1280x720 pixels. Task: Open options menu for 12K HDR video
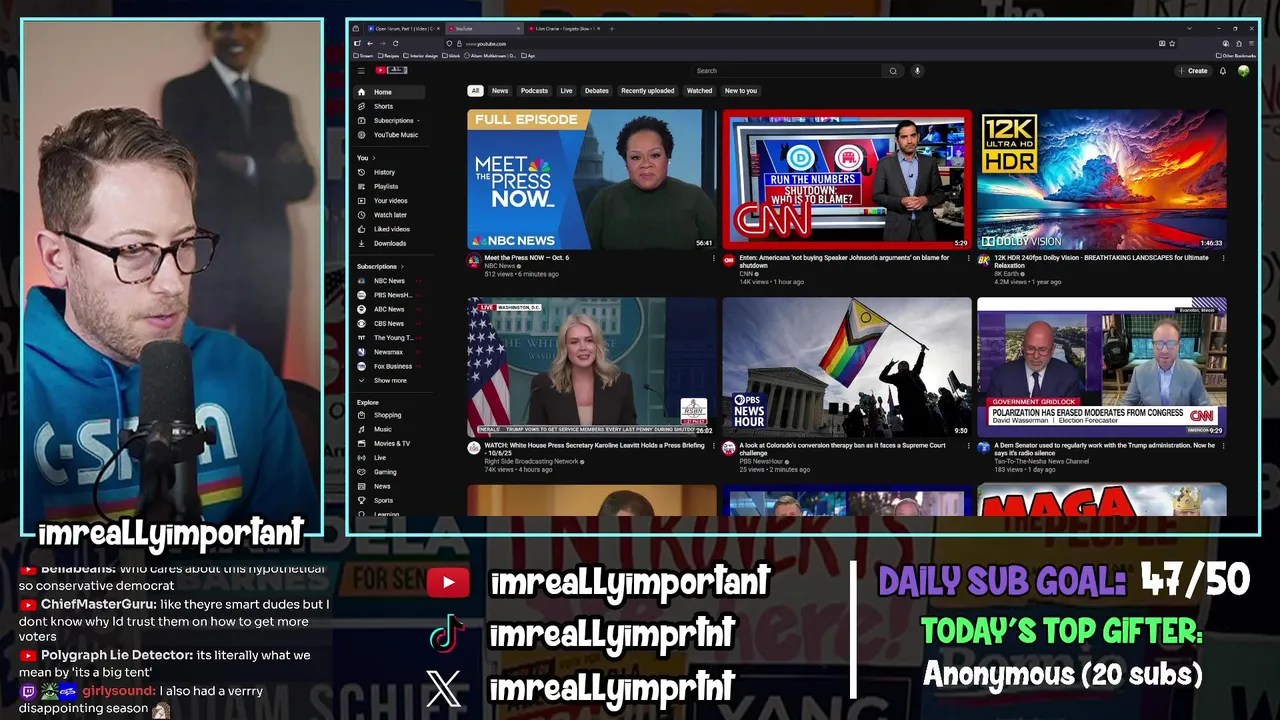pos(1224,258)
